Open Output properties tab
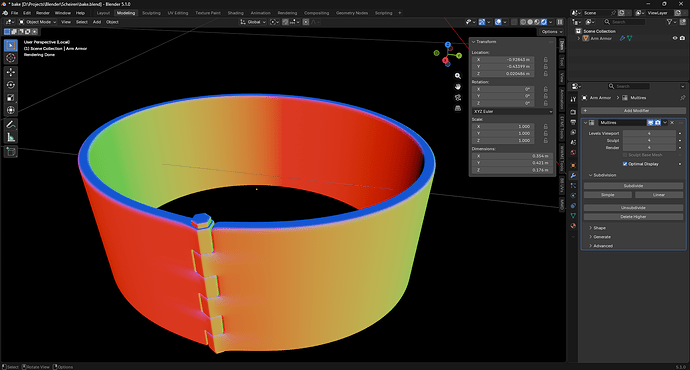The width and height of the screenshot is (690, 370). point(573,122)
